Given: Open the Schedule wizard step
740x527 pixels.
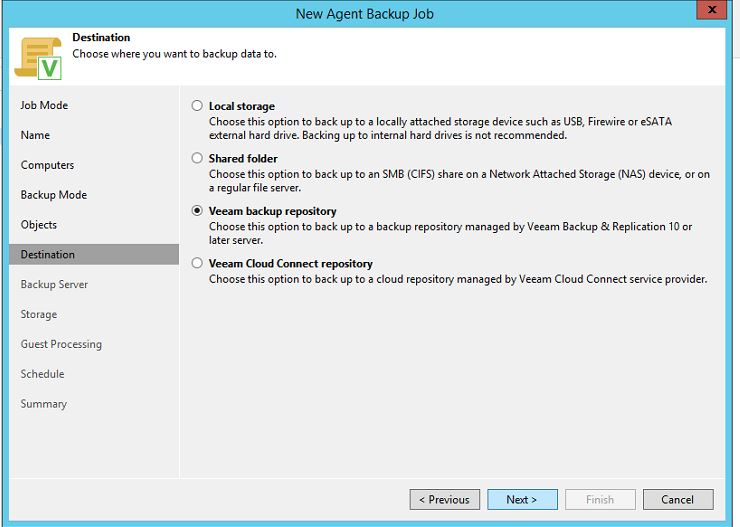Looking at the screenshot, I should pos(42,374).
